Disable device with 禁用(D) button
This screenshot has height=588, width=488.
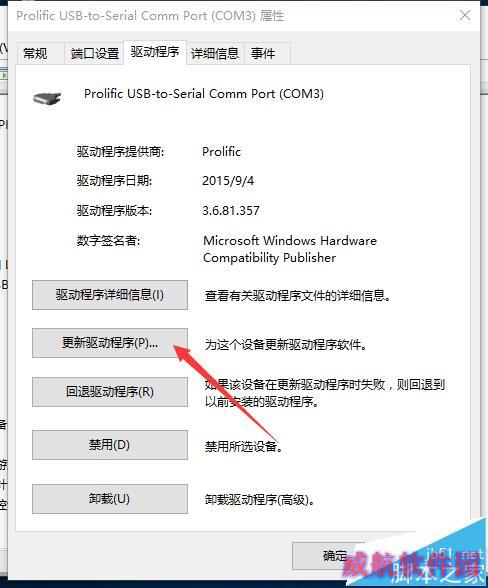pyautogui.click(x=110, y=445)
